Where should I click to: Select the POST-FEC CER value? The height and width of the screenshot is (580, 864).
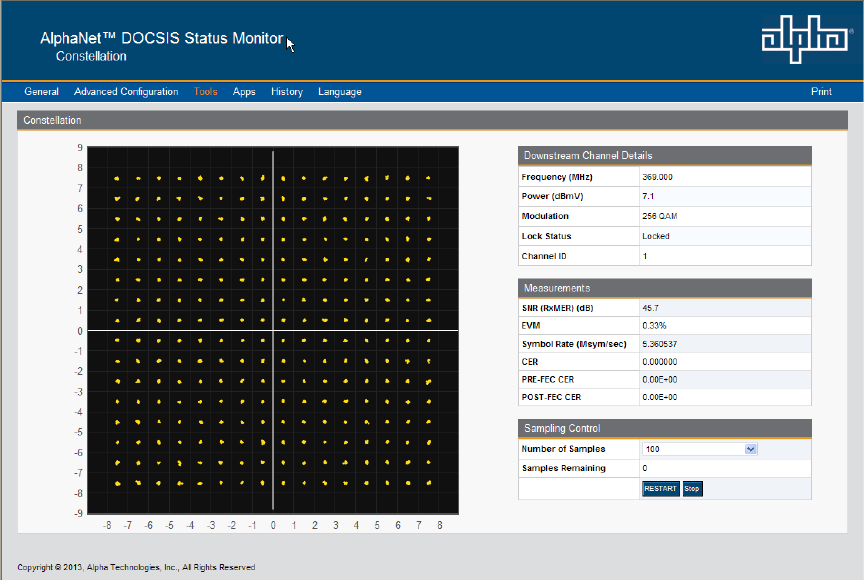click(660, 397)
